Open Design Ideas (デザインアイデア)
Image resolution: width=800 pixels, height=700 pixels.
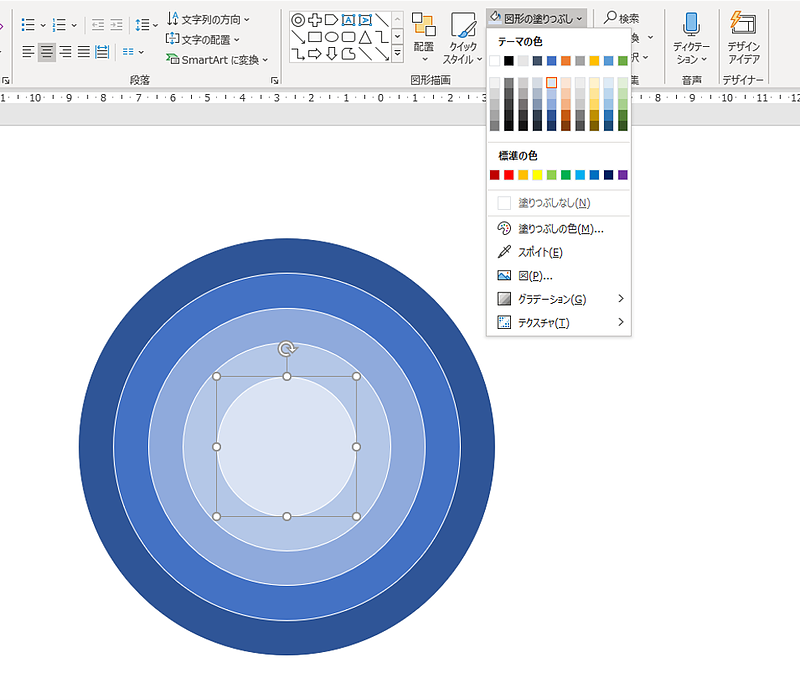743,38
